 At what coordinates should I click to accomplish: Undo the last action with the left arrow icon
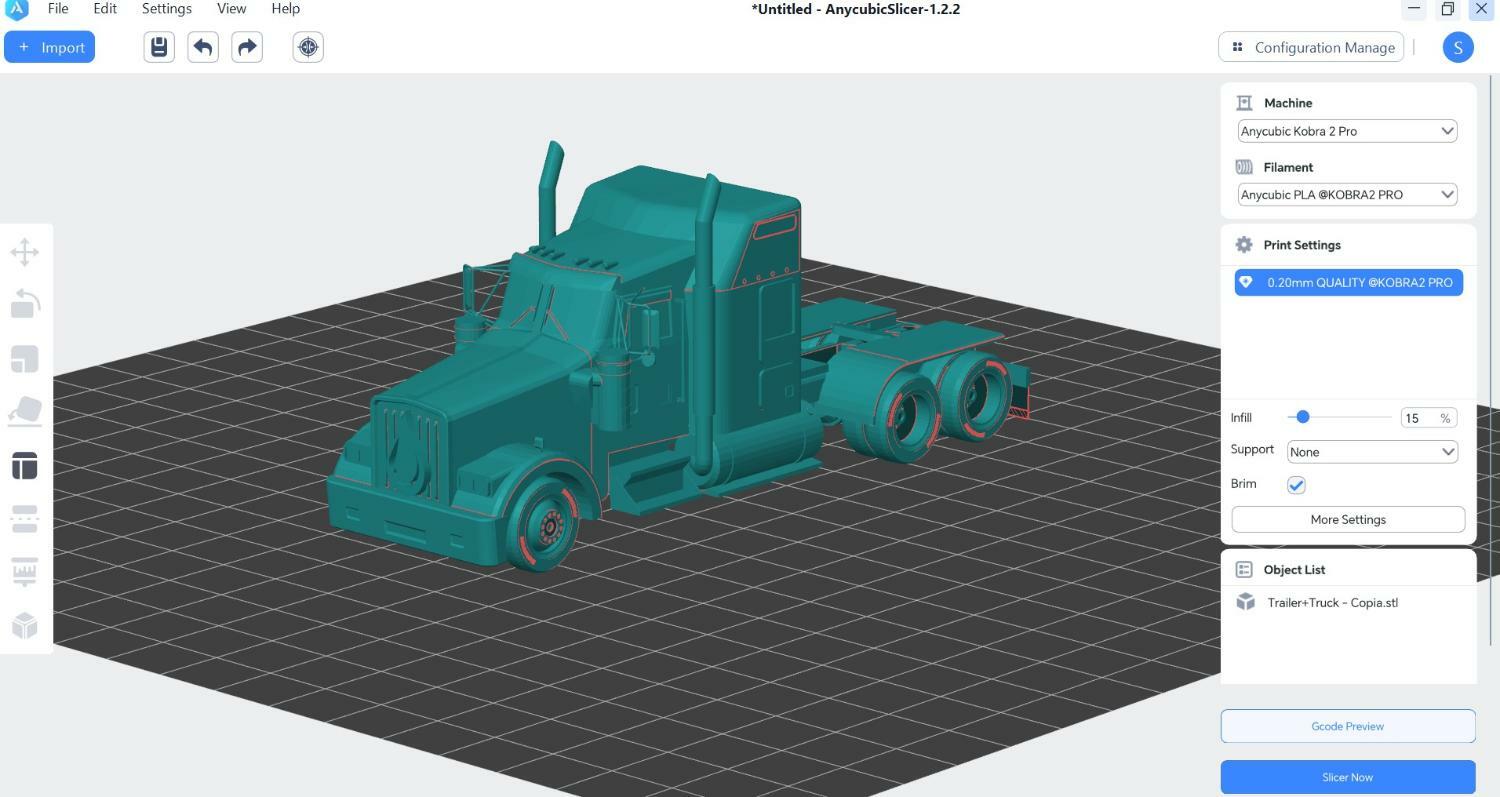pyautogui.click(x=203, y=47)
